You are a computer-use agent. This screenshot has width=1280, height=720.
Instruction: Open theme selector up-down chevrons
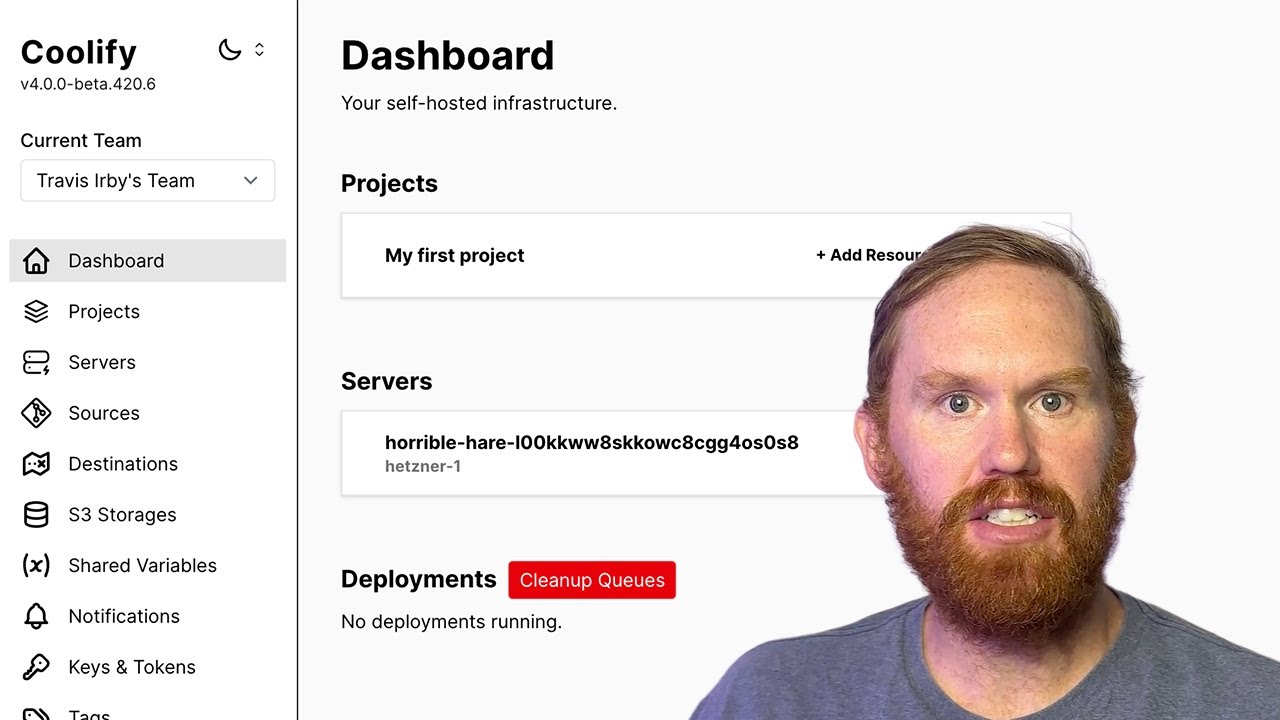[259, 50]
